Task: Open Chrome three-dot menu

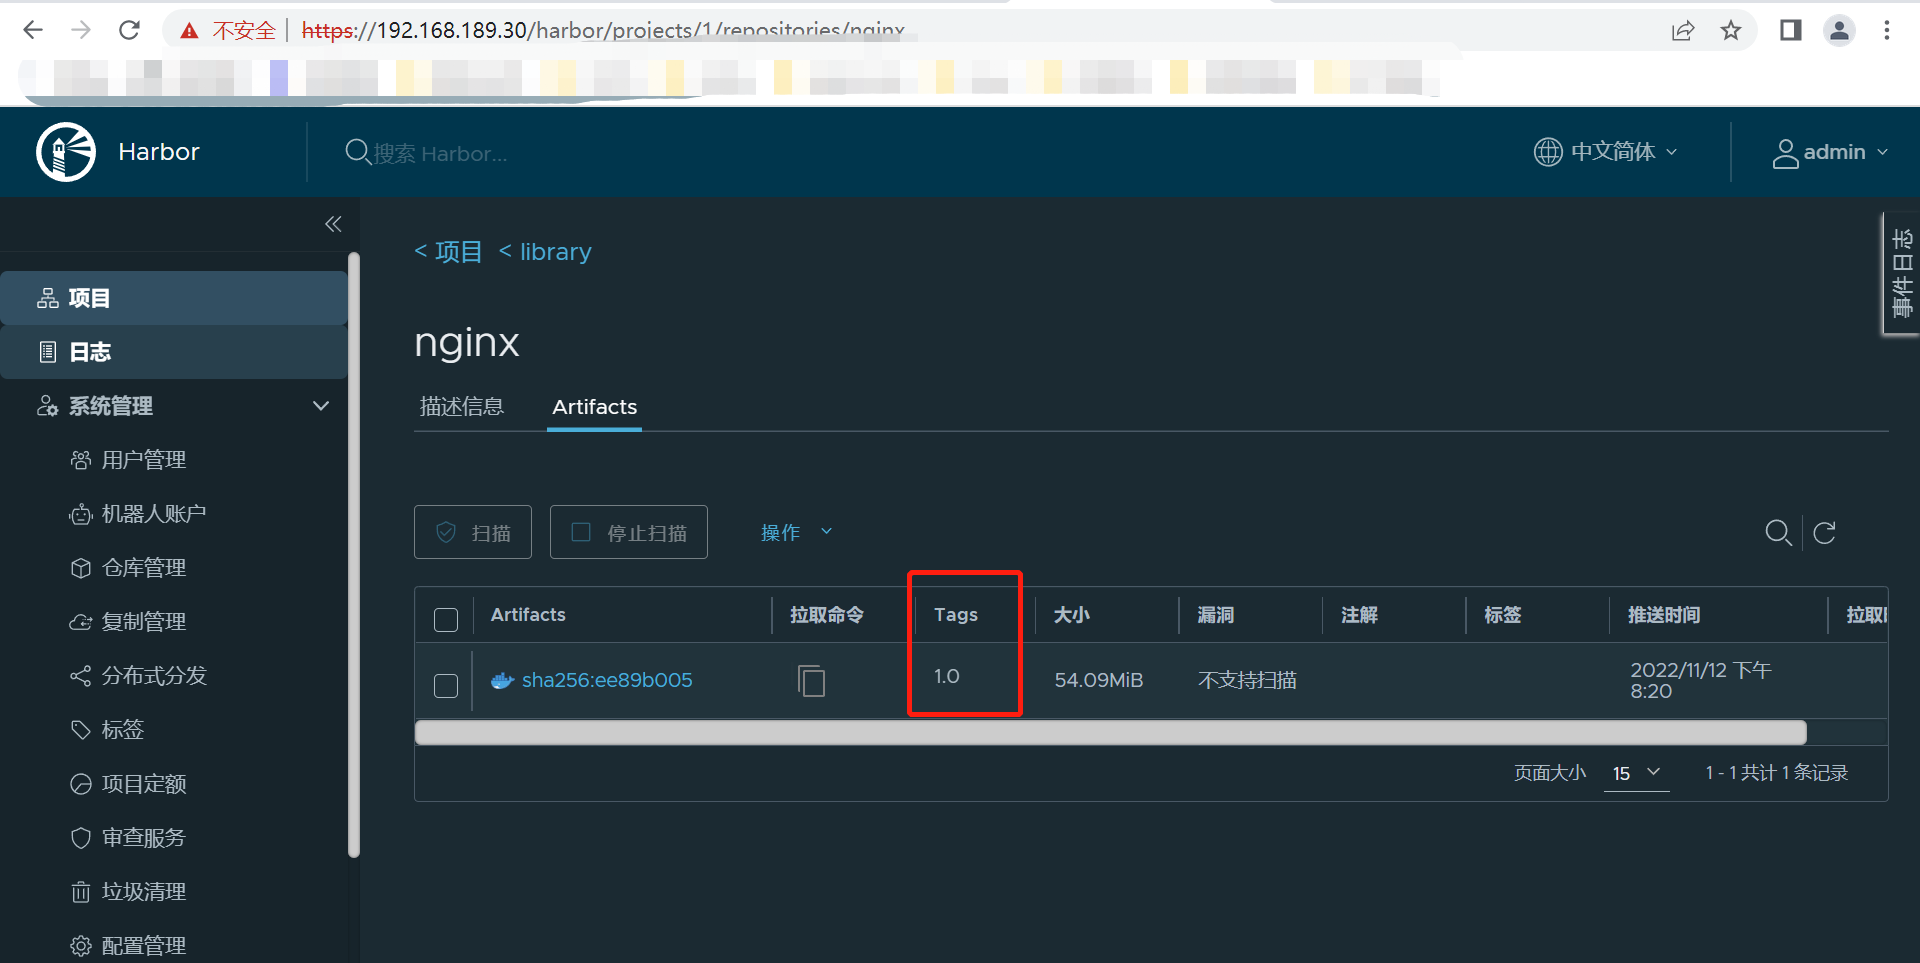Action: (x=1887, y=31)
